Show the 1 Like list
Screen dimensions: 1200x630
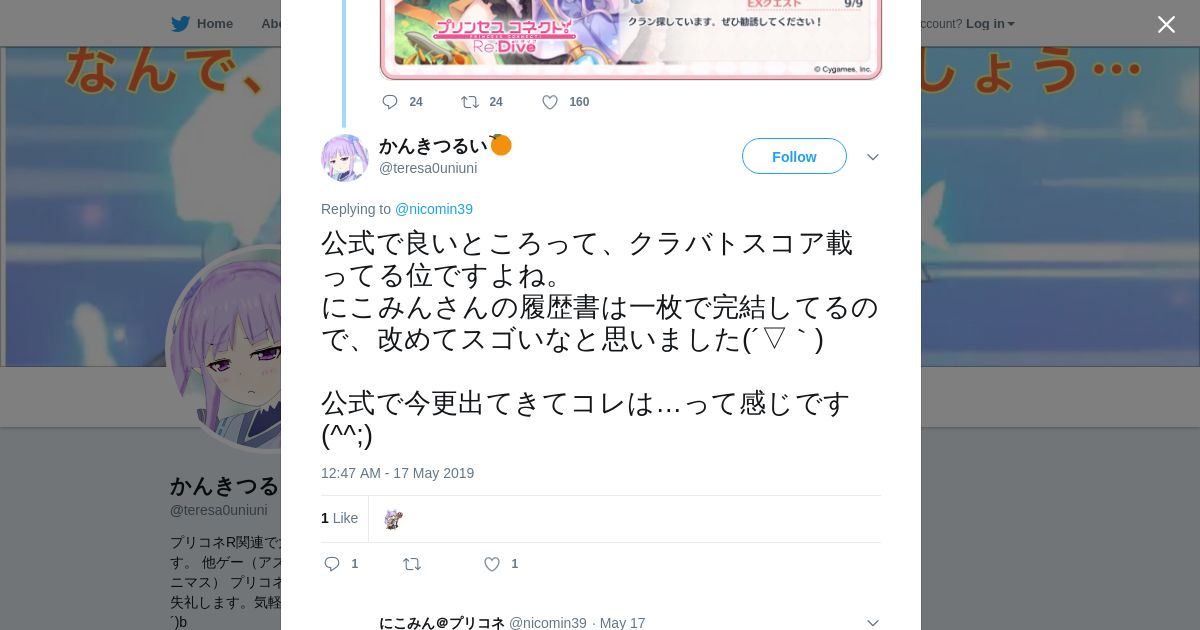[339, 518]
